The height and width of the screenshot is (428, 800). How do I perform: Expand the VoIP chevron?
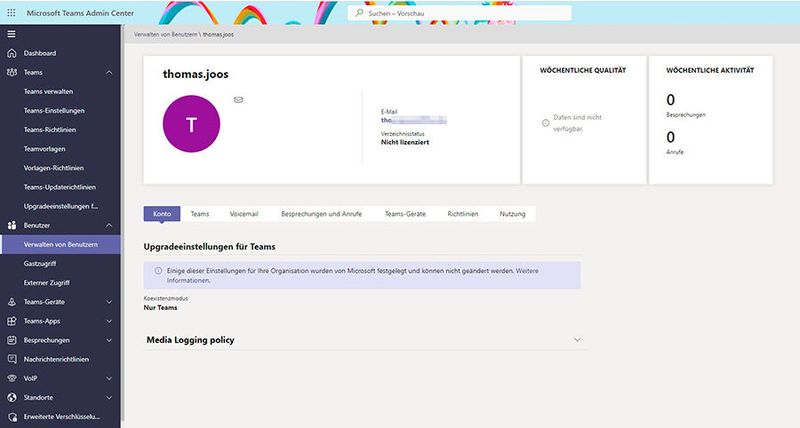[109, 379]
